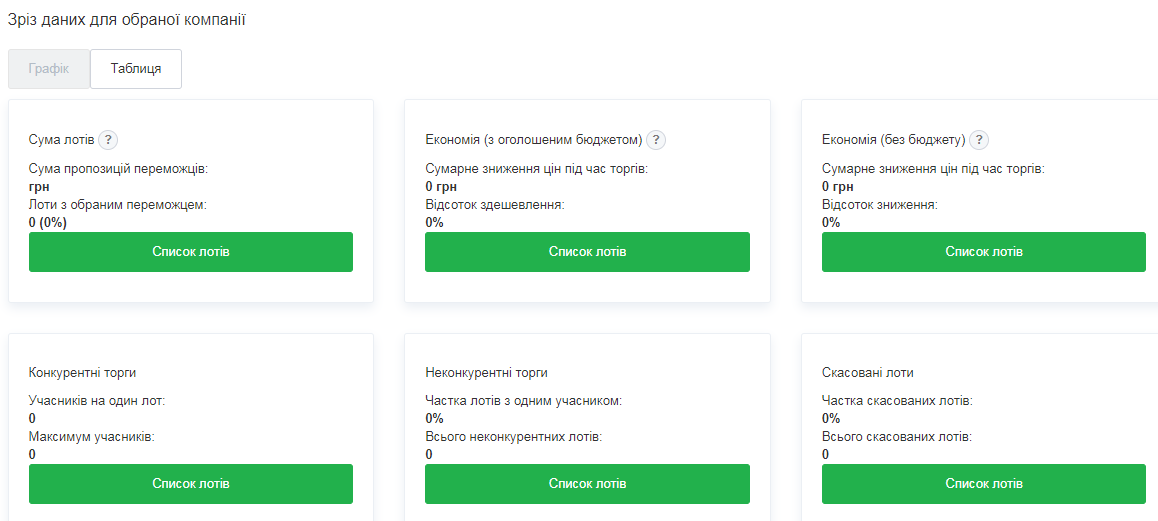
Task: Select the Таблиця tab
Action: point(136,69)
